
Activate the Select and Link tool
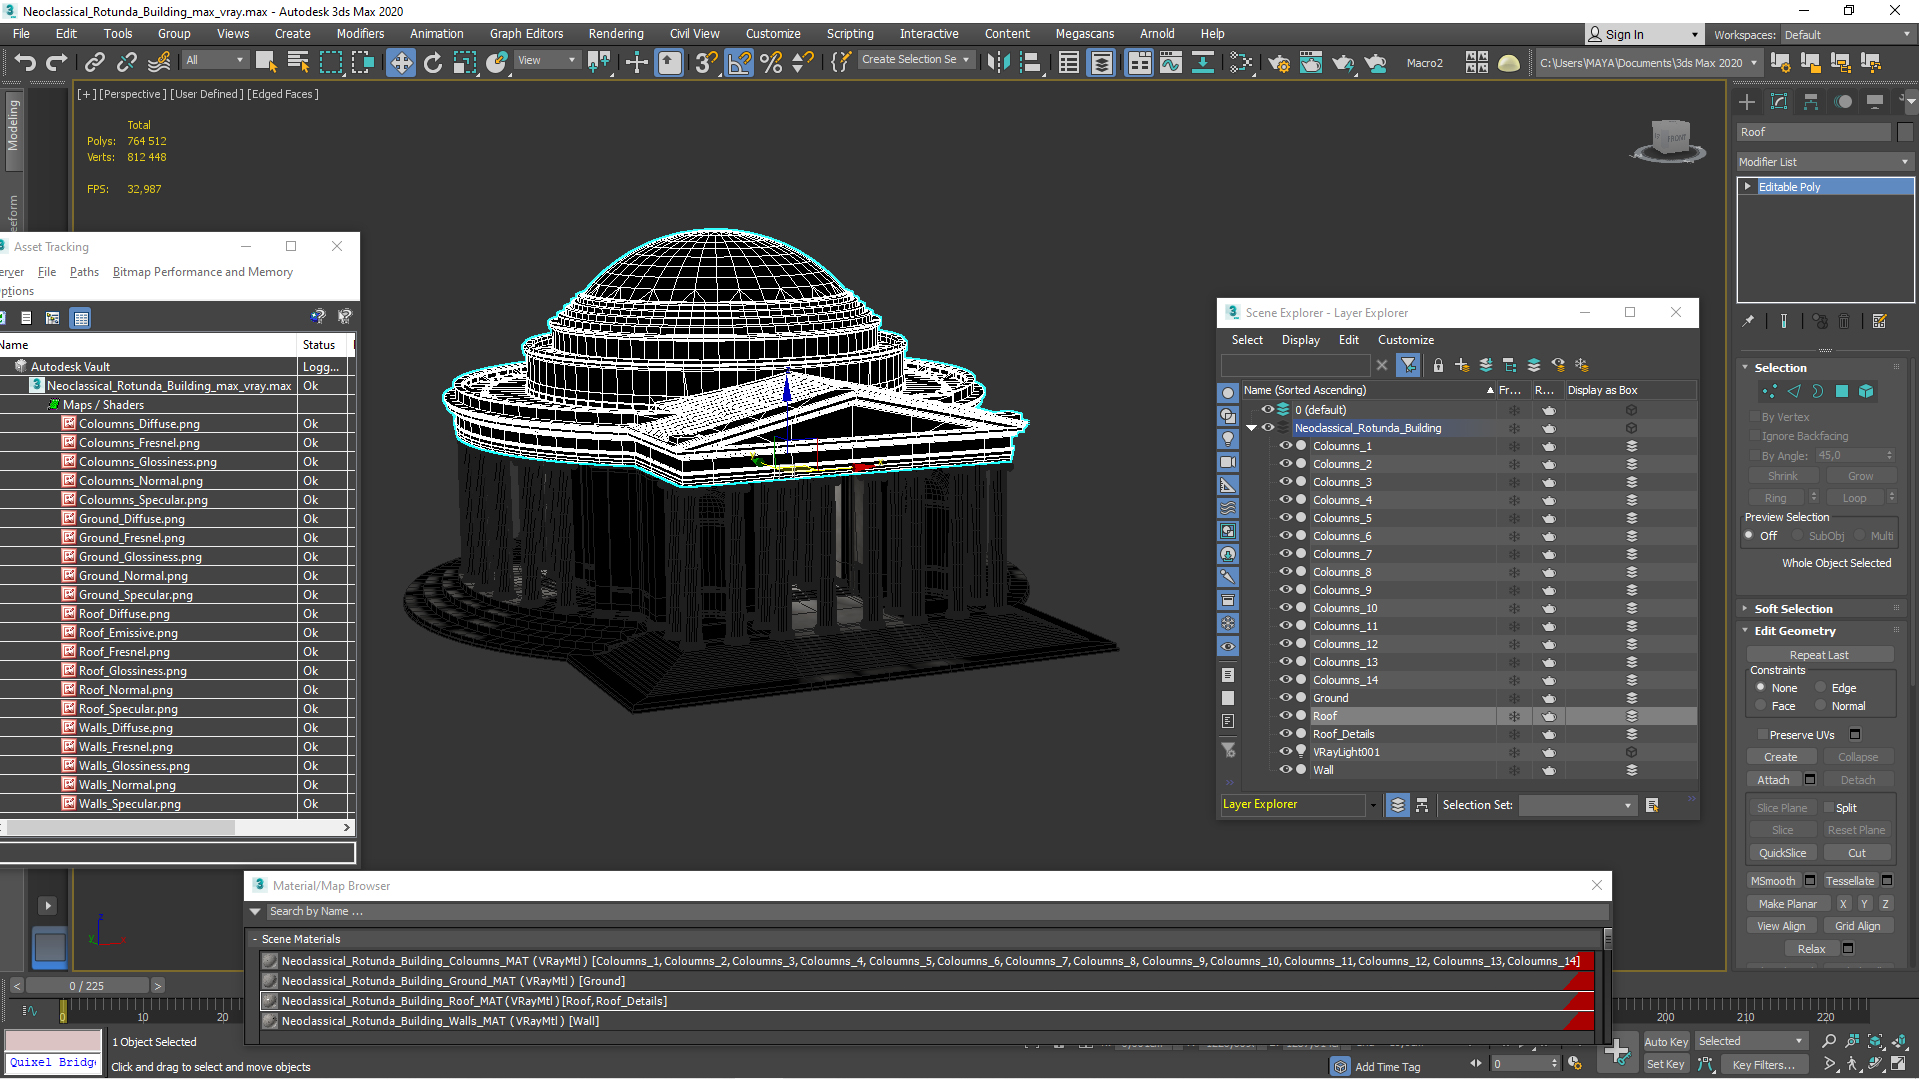(x=94, y=63)
